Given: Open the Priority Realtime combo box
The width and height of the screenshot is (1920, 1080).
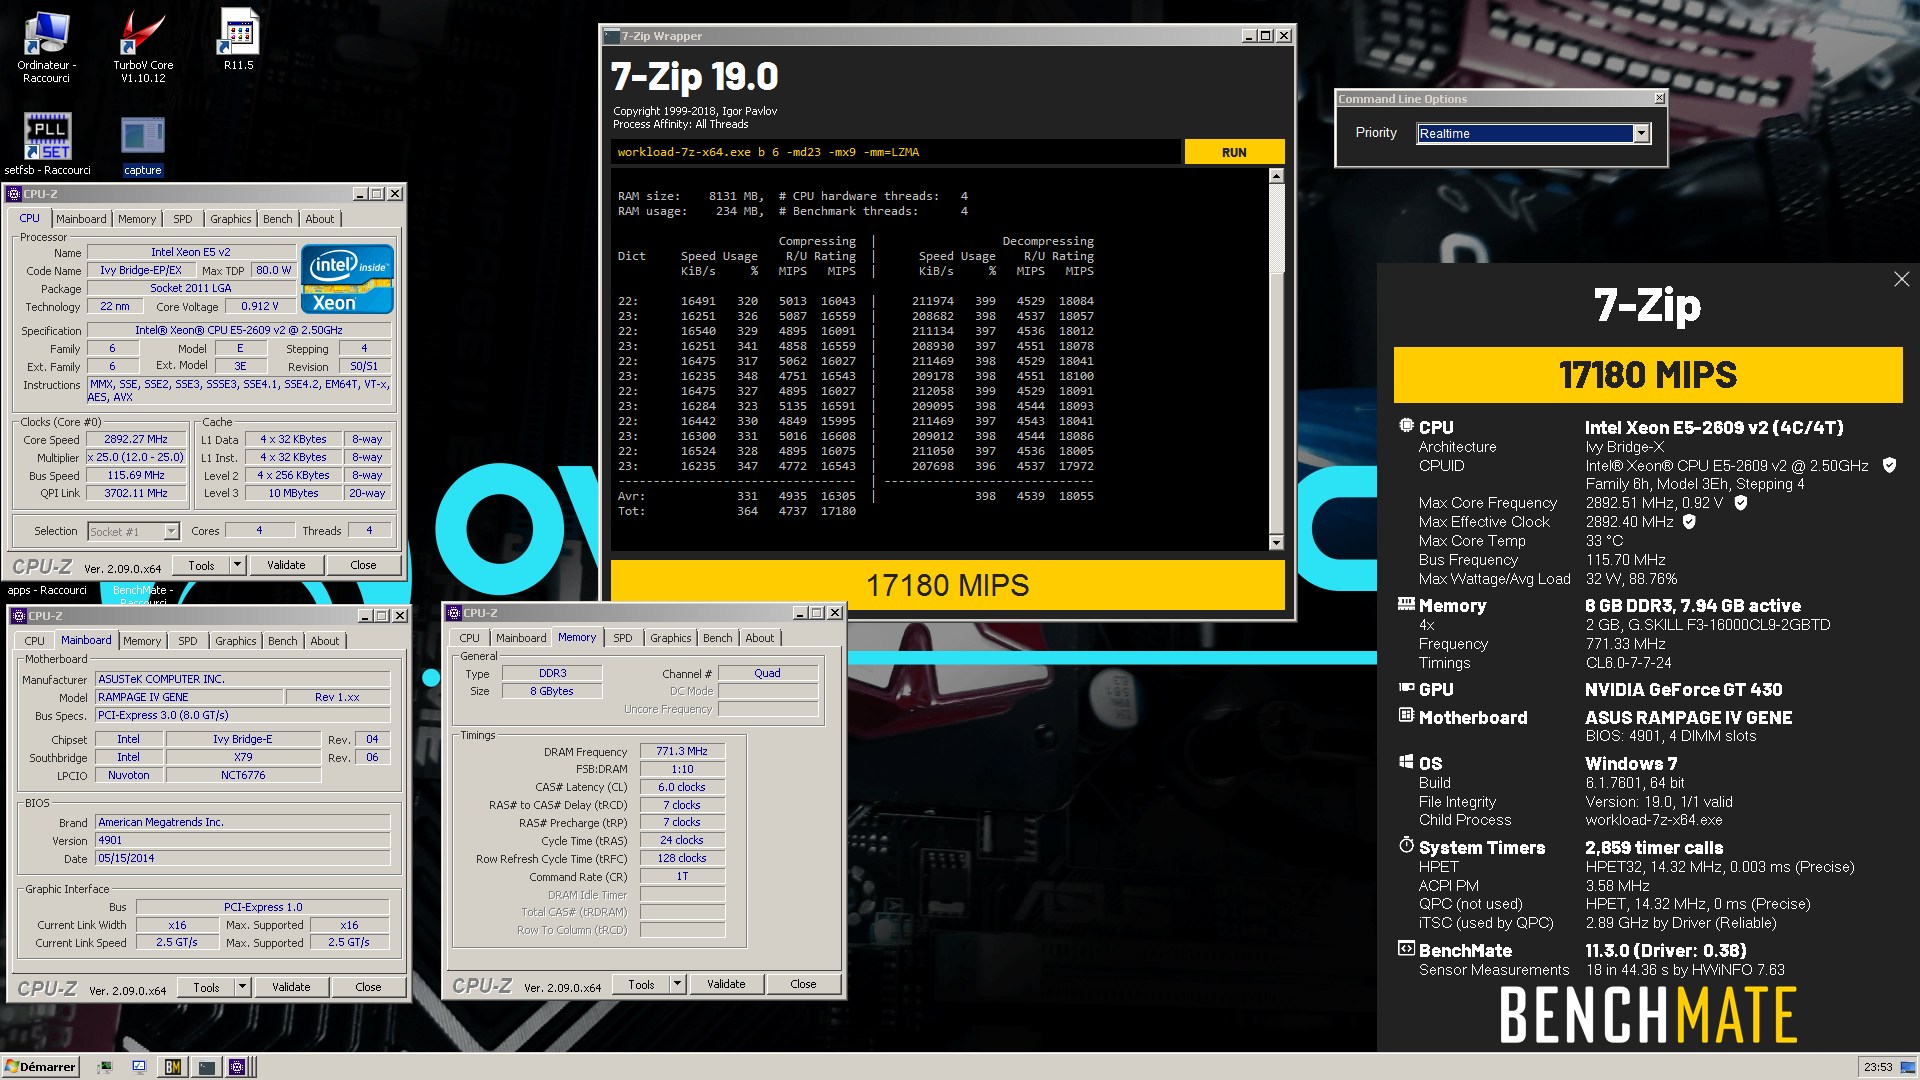Looking at the screenshot, I should click(x=1534, y=134).
